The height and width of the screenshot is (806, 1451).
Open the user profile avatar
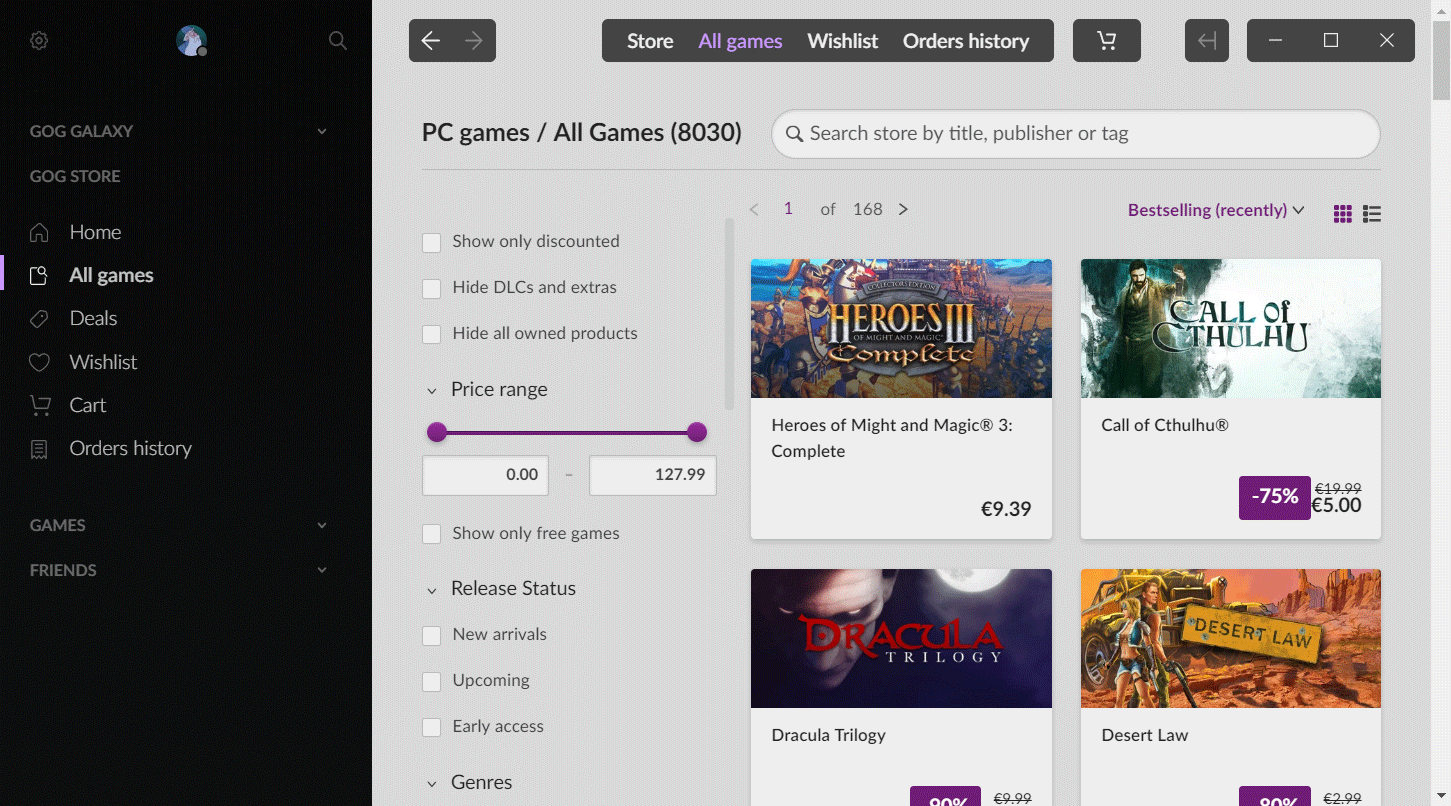click(x=191, y=41)
